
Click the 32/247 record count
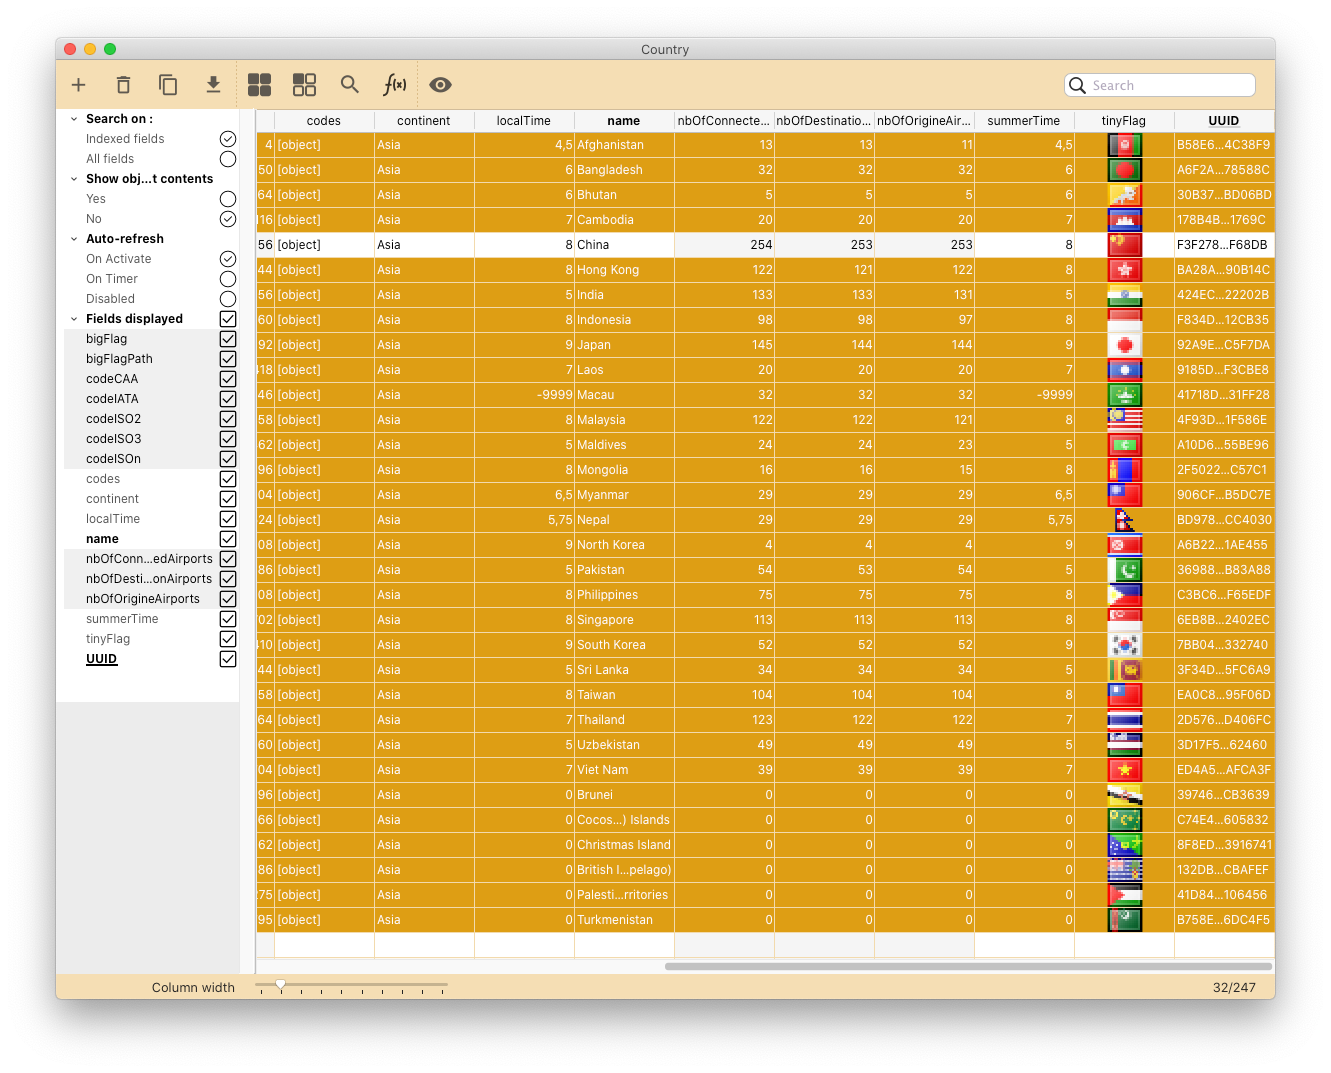point(1234,987)
